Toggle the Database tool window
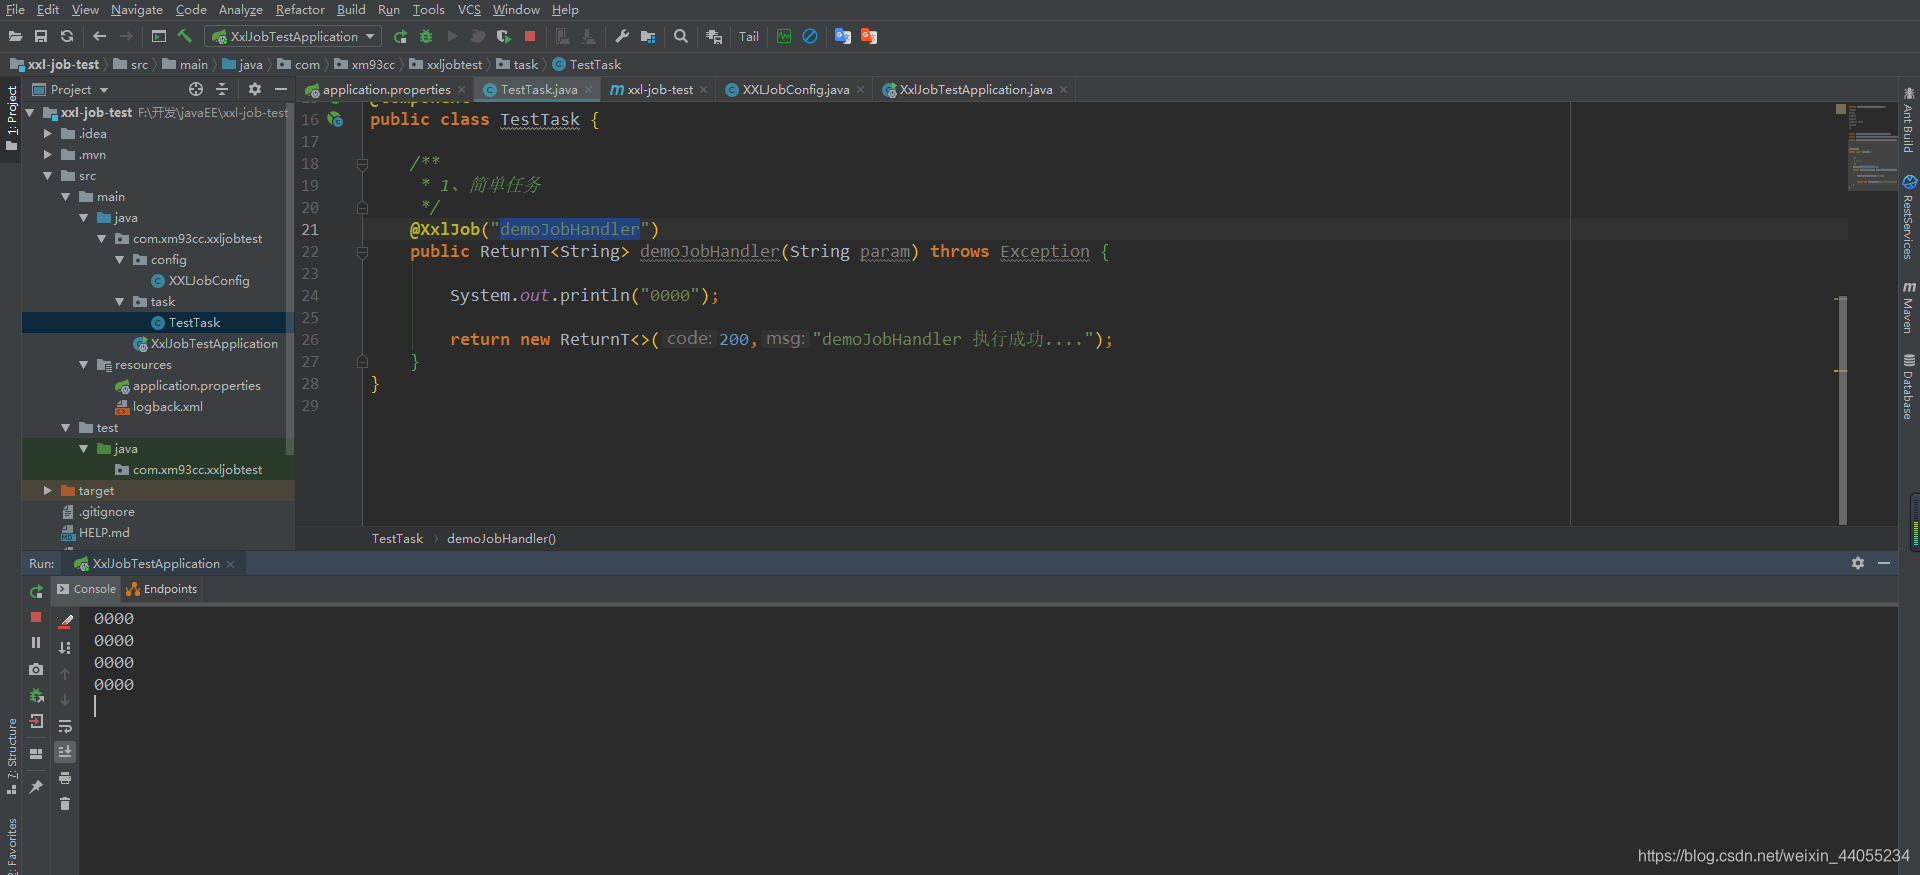This screenshot has height=875, width=1920. tap(1908, 387)
